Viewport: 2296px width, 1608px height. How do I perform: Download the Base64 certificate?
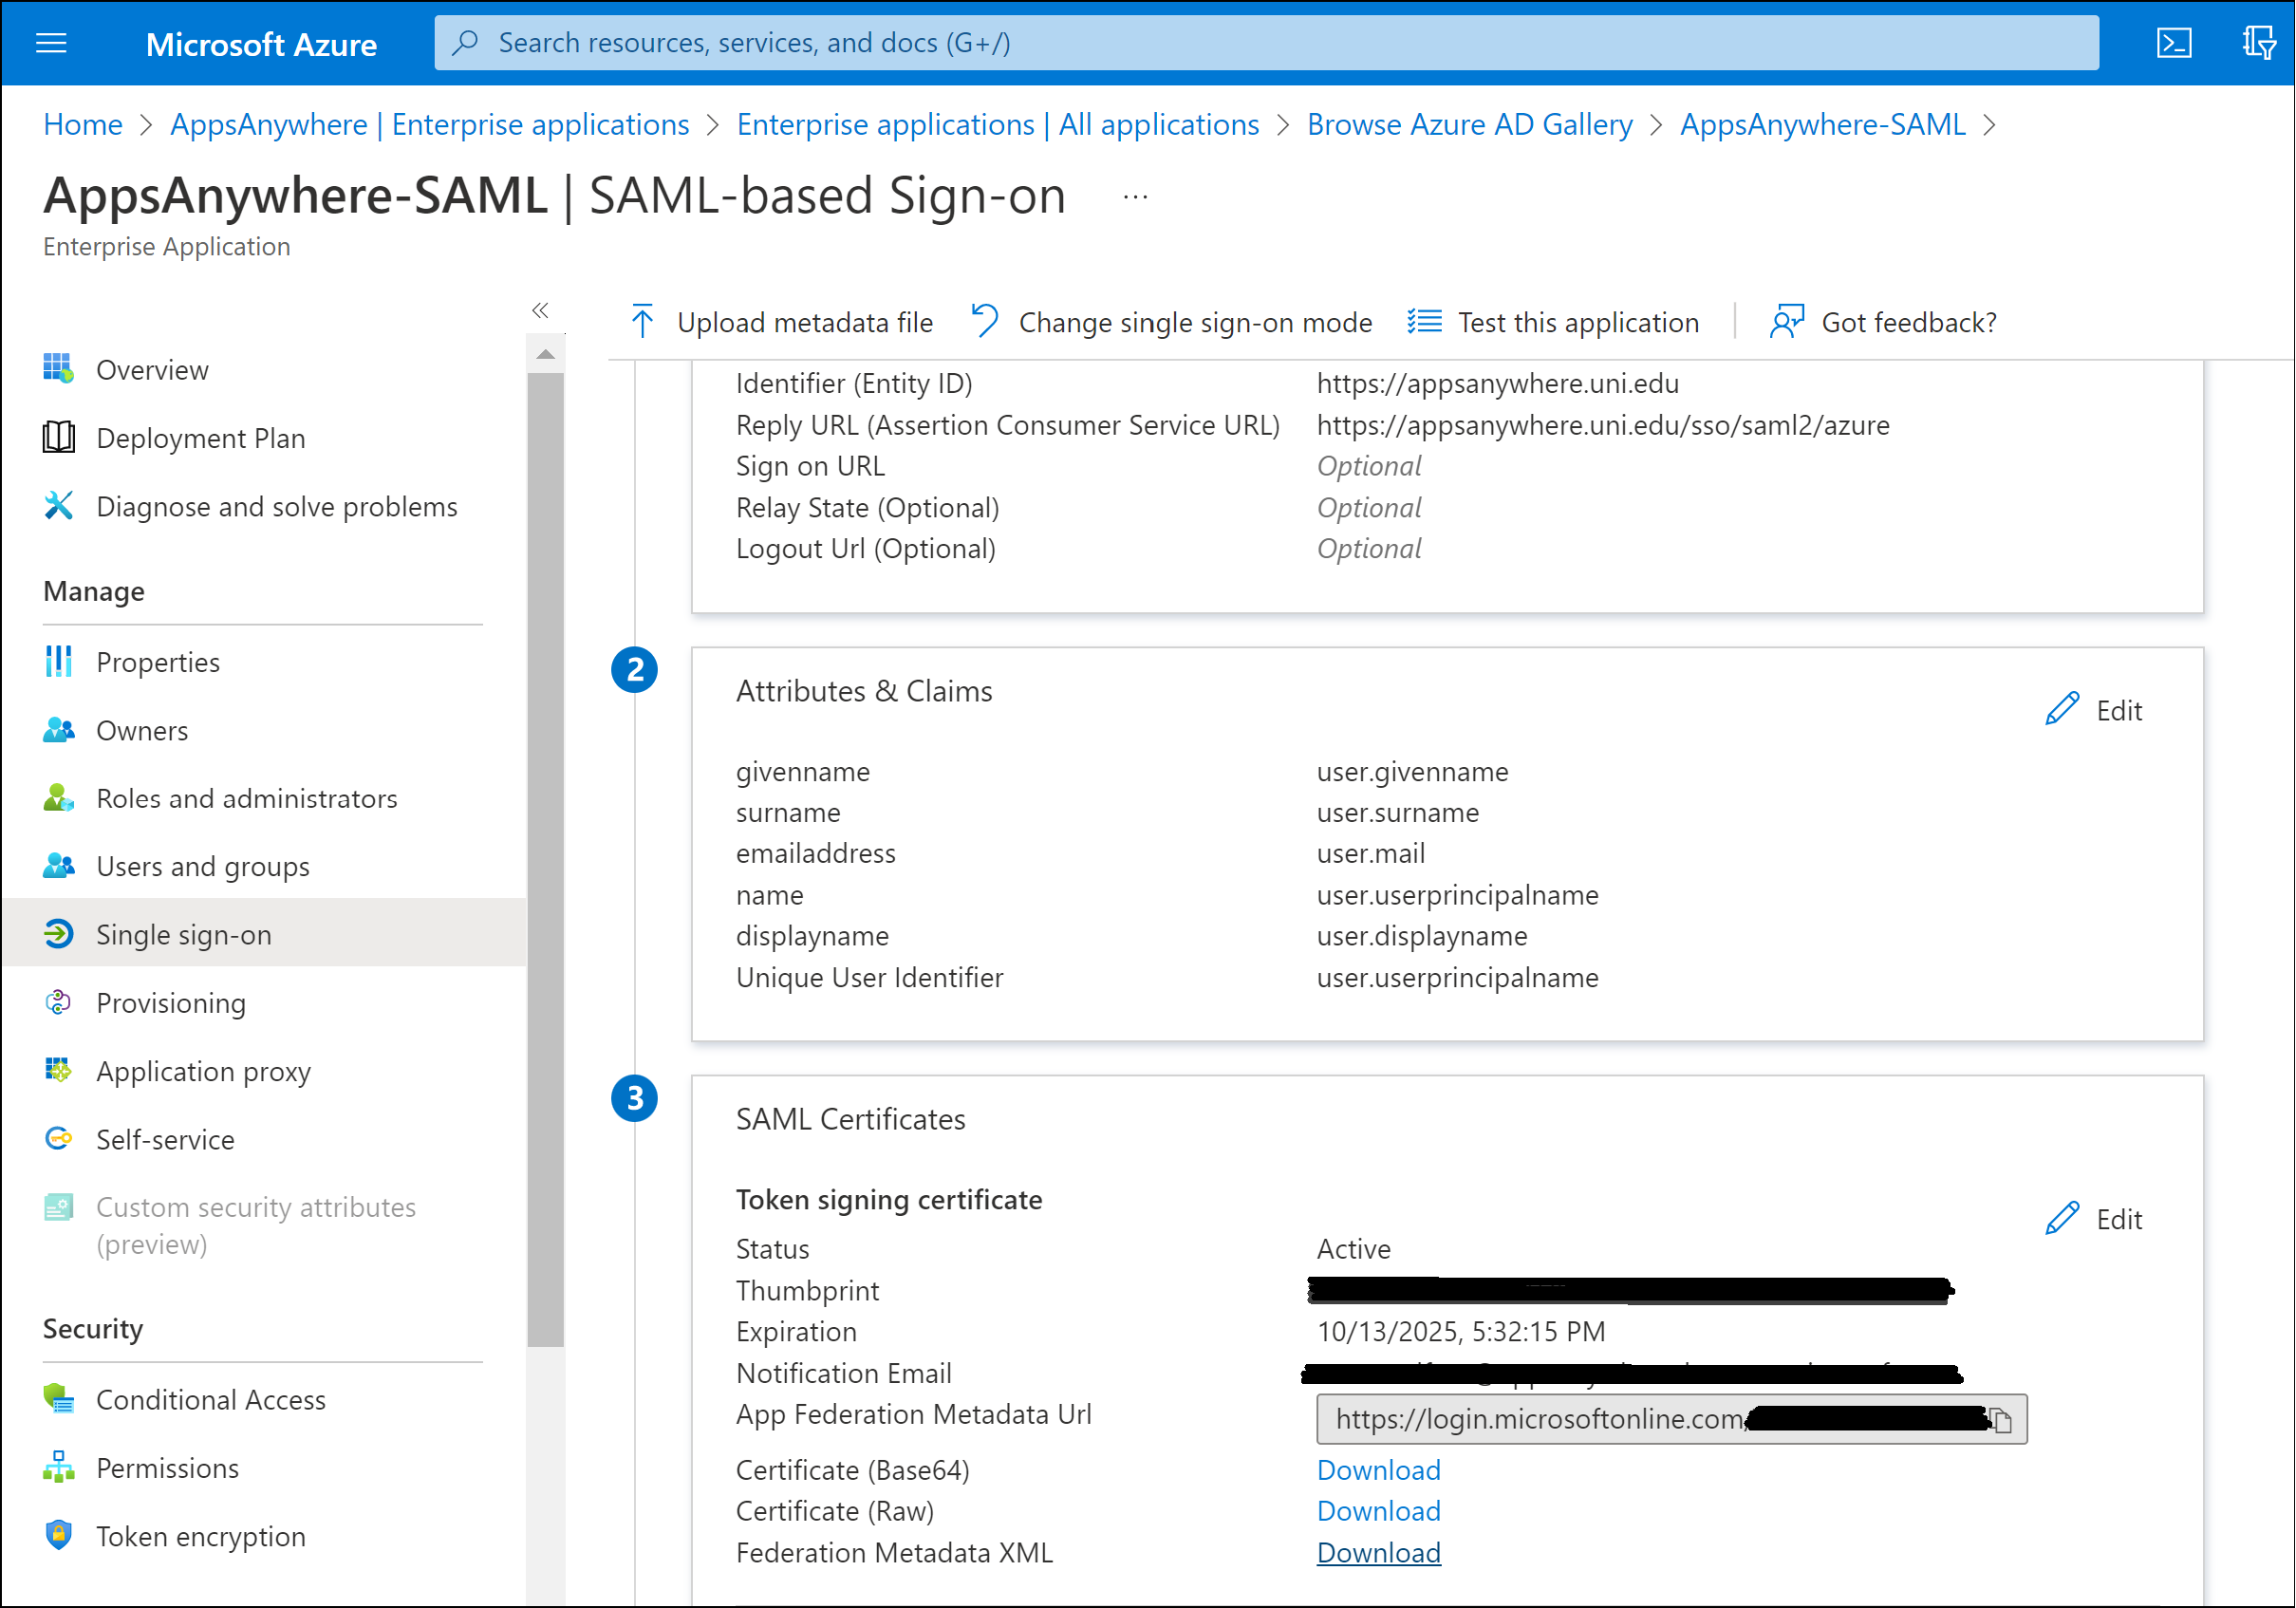click(1378, 1469)
